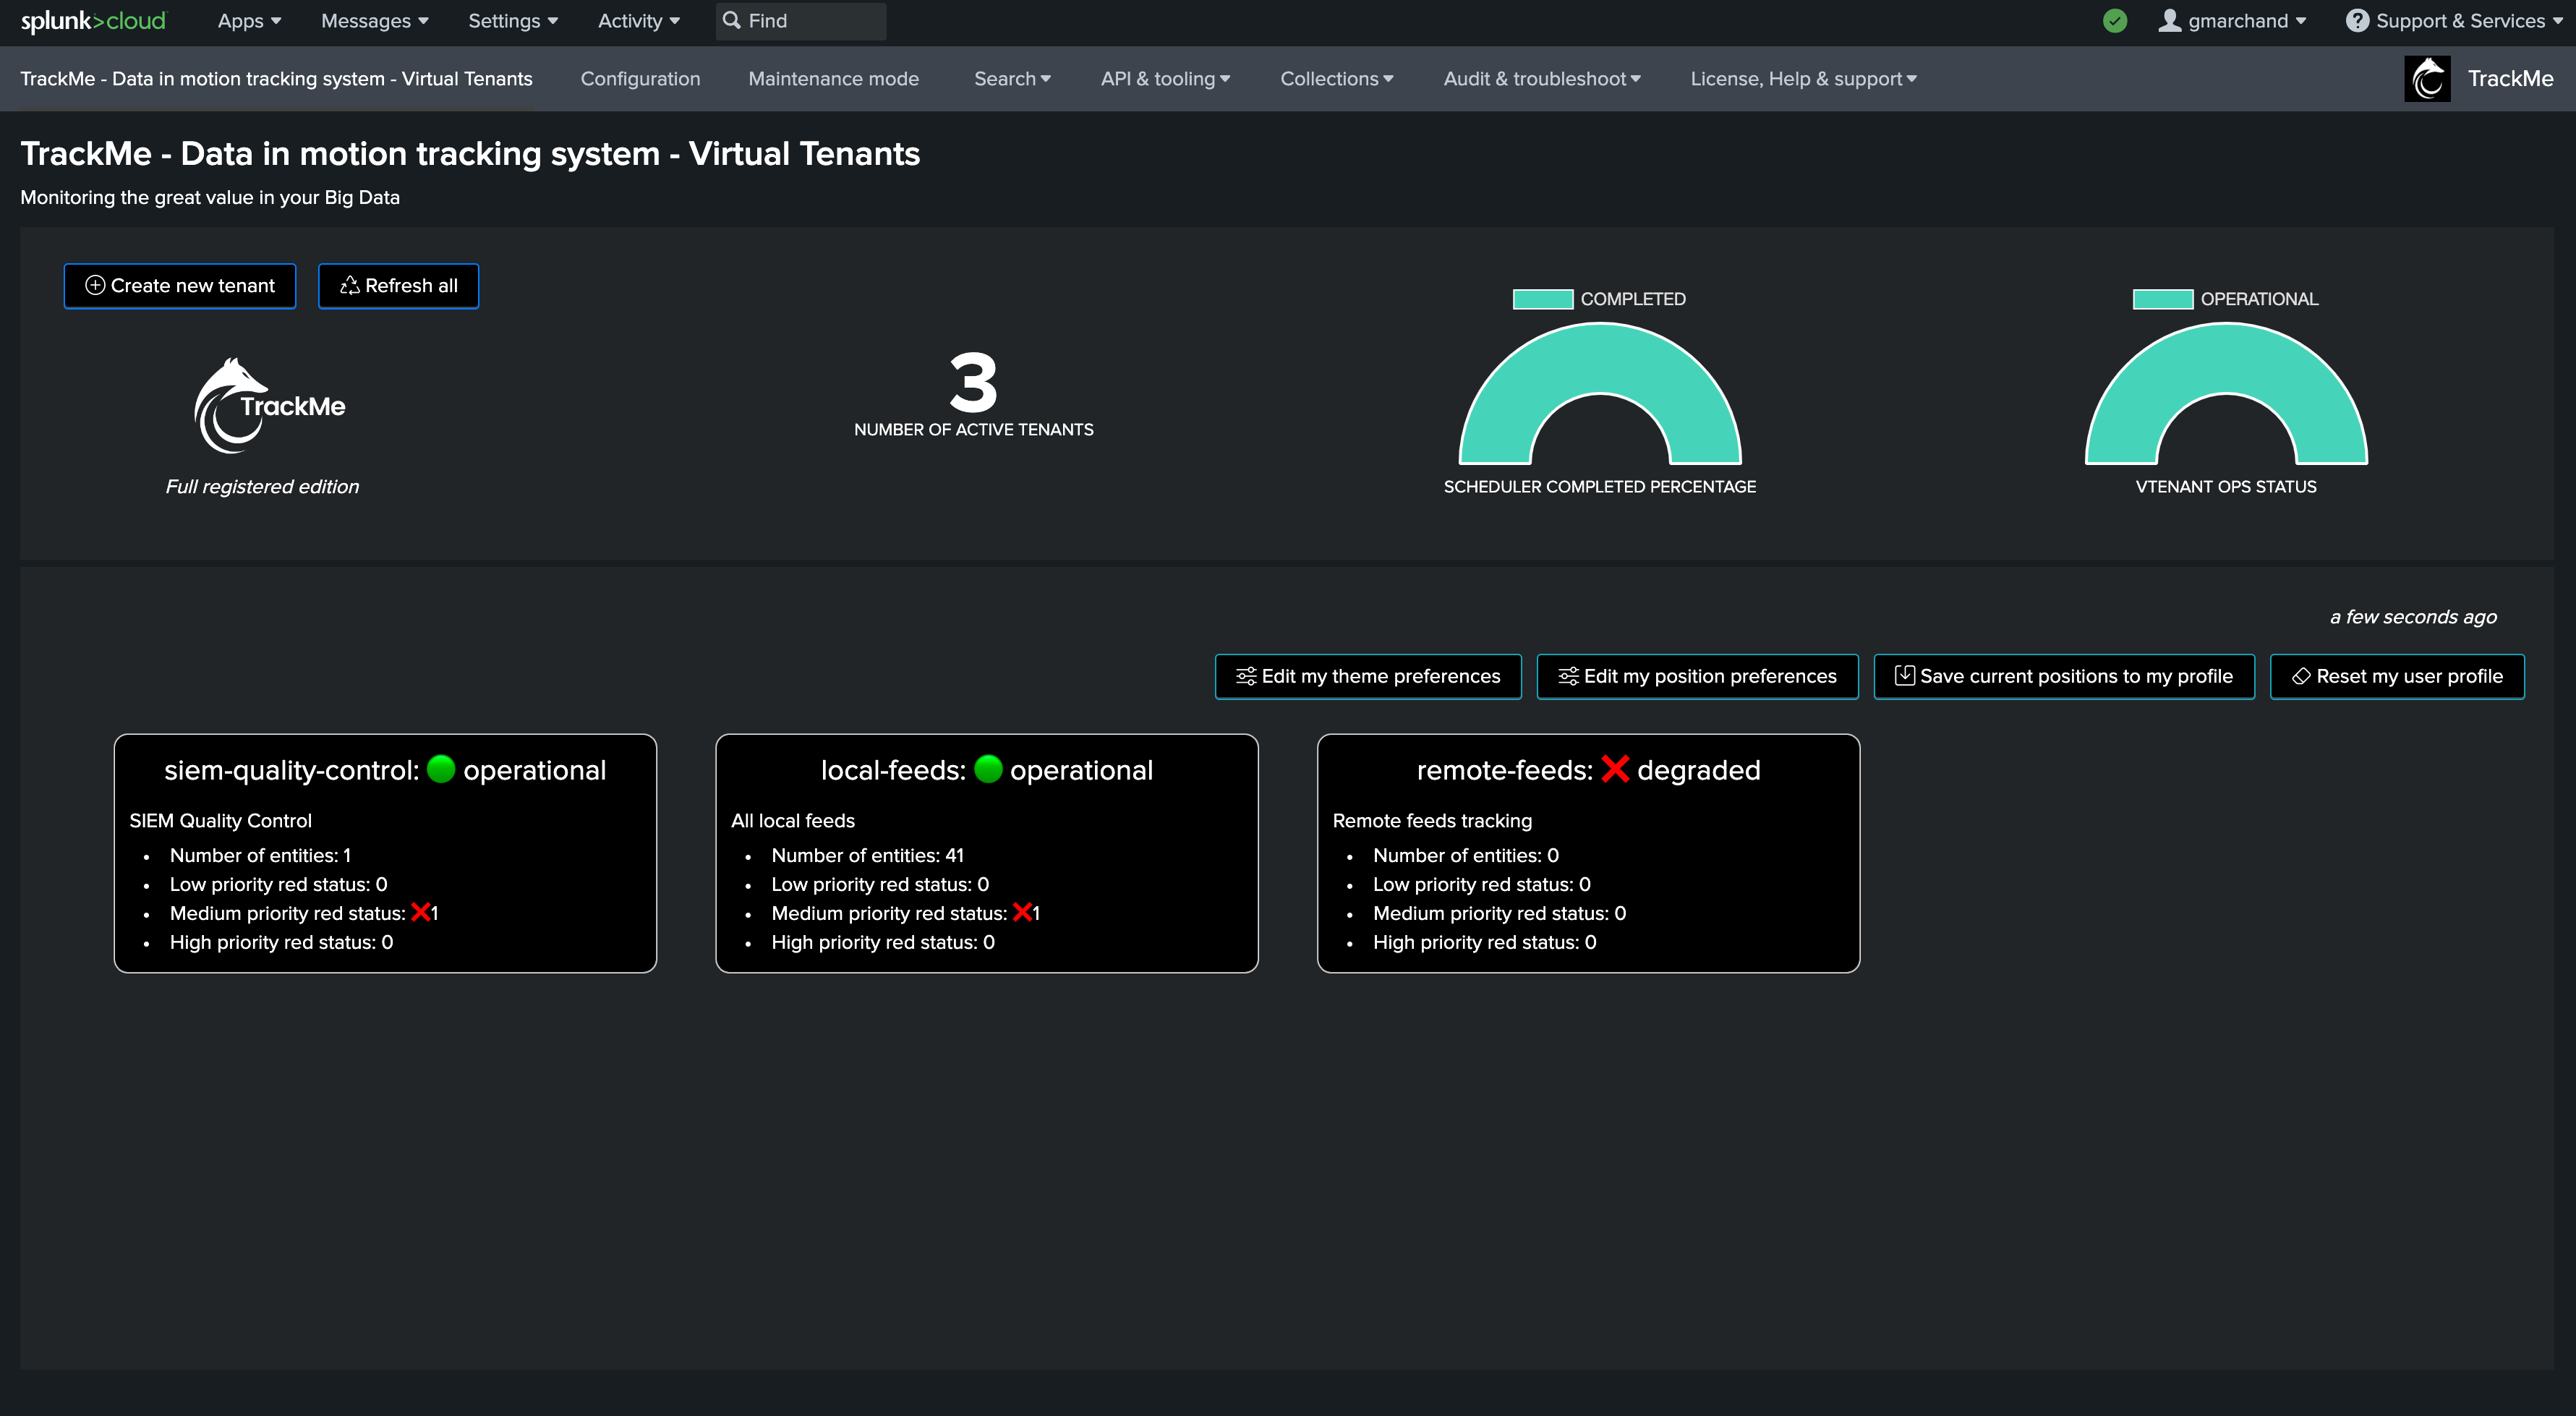The width and height of the screenshot is (2576, 1416).
Task: Select the Virtual Tenants nav tab
Action: (276, 79)
